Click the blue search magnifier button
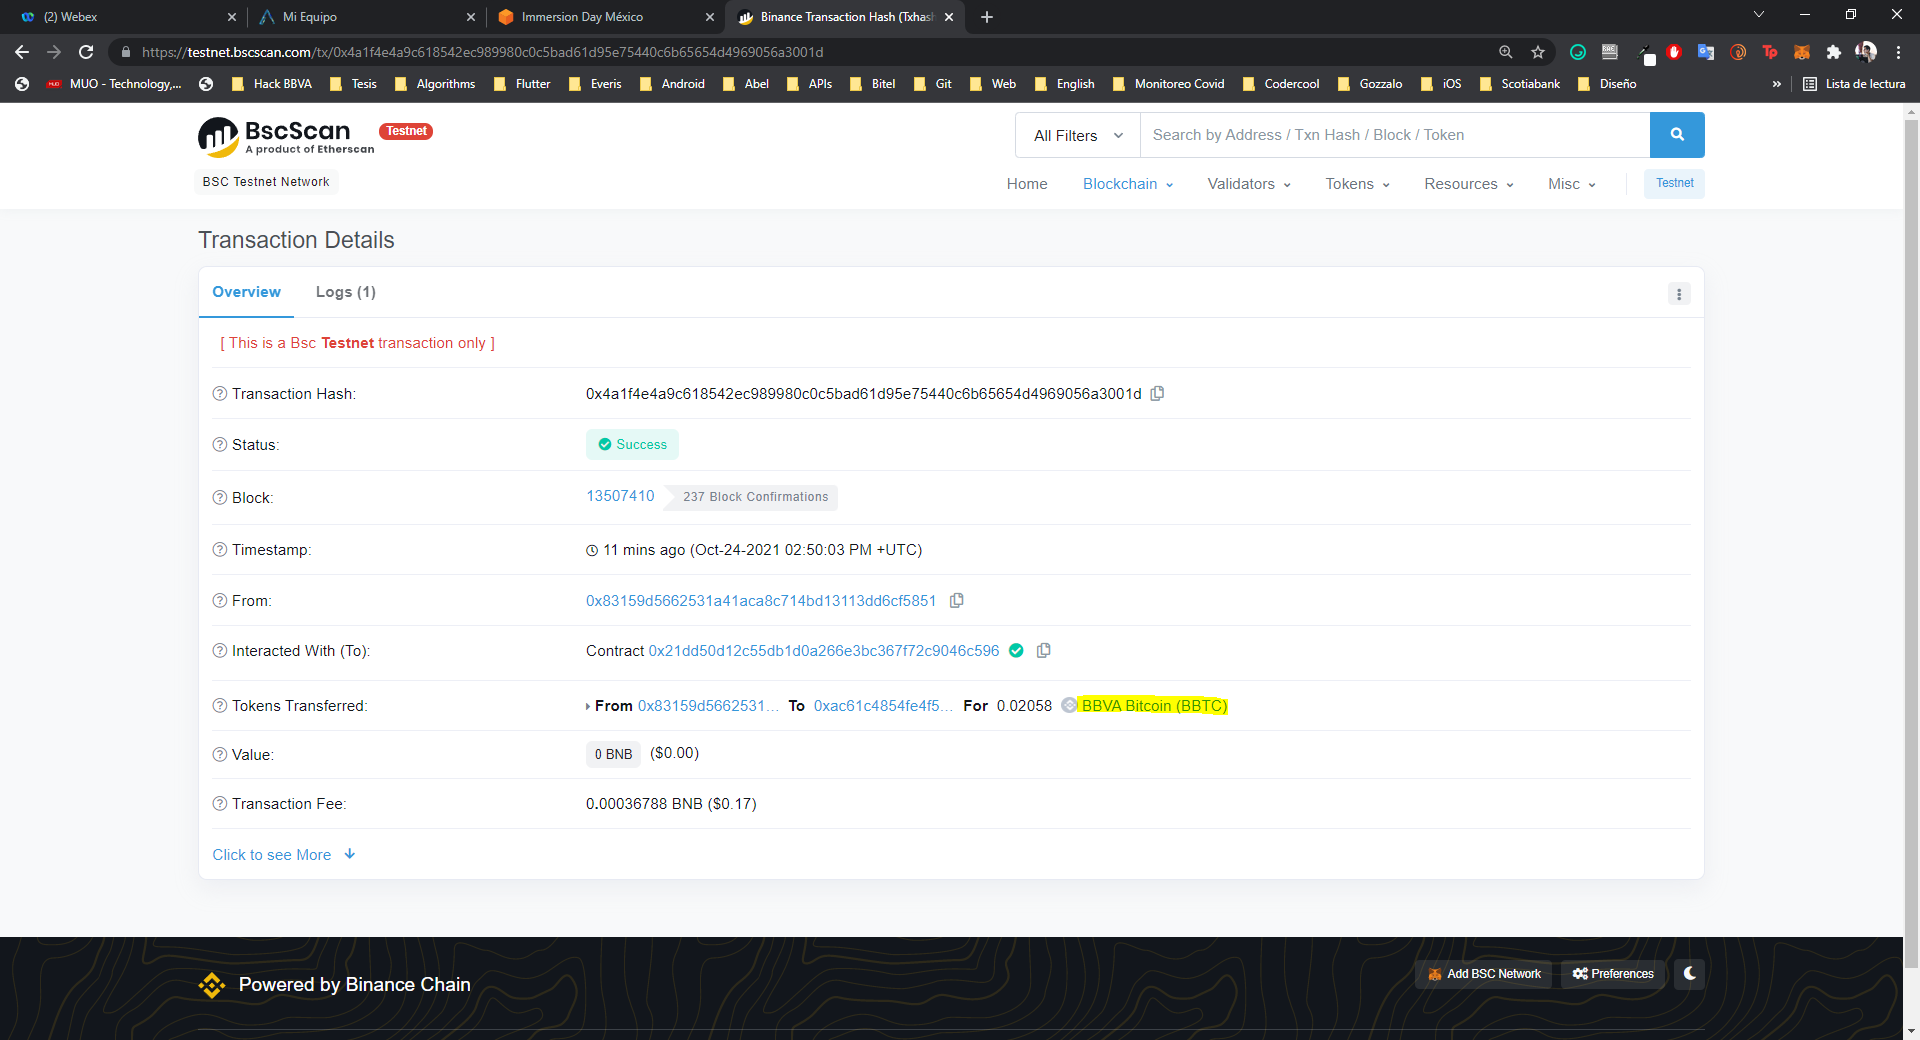 [1677, 135]
